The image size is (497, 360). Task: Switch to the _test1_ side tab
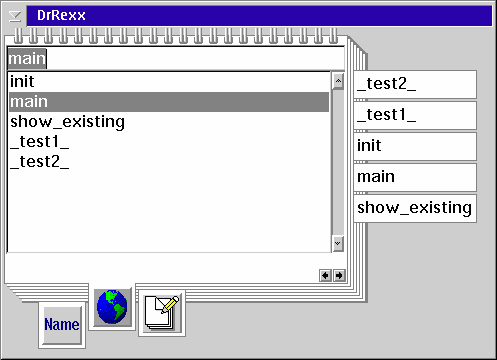pyautogui.click(x=415, y=115)
